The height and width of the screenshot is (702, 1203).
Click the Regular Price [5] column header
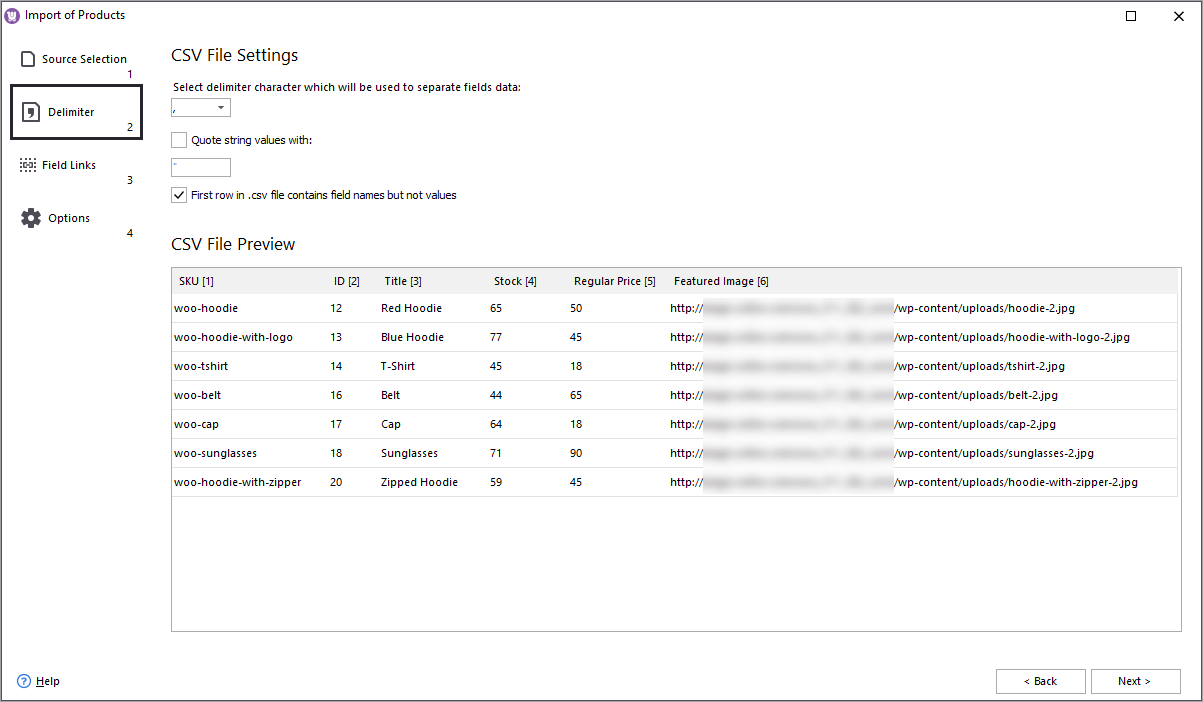[x=614, y=281]
